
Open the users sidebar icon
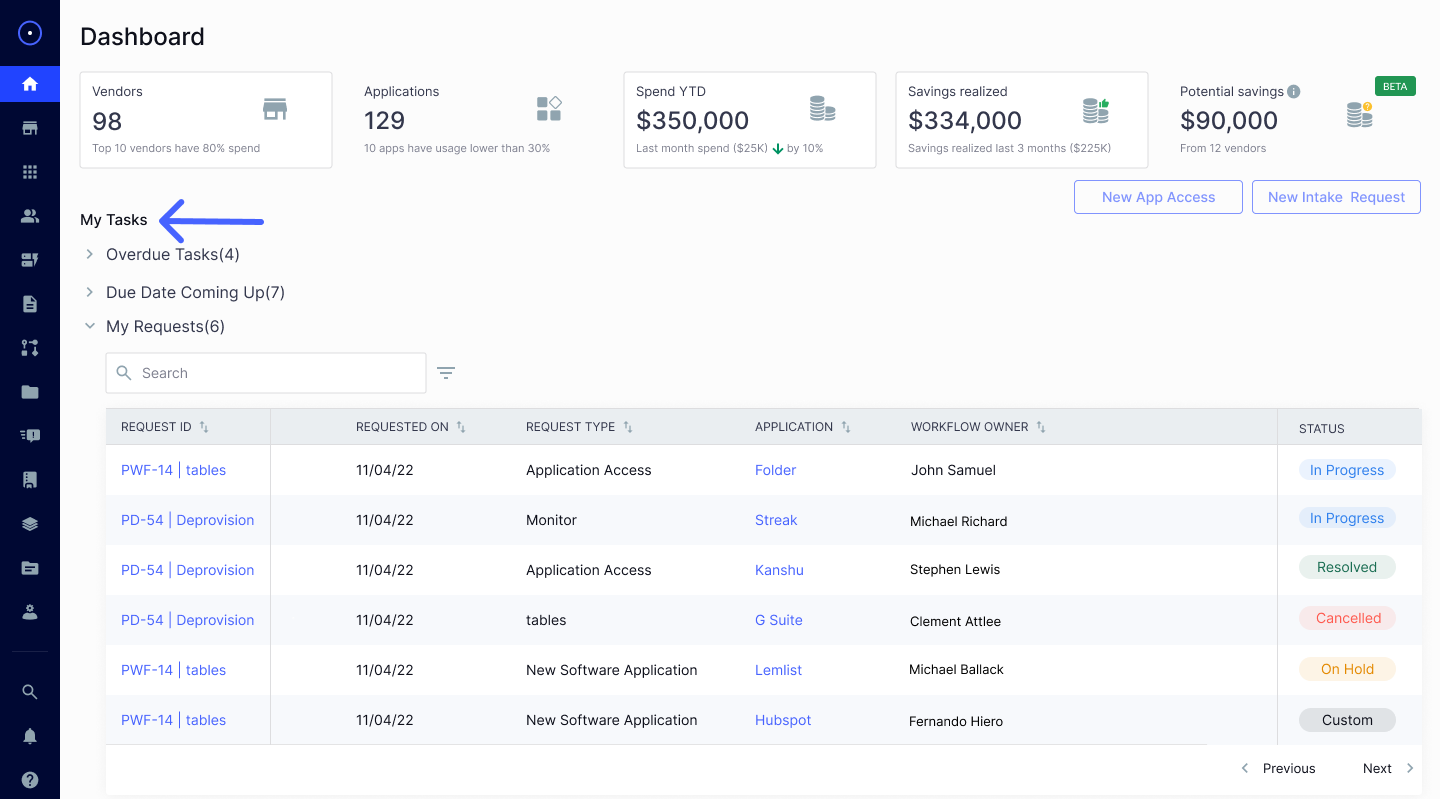click(30, 216)
